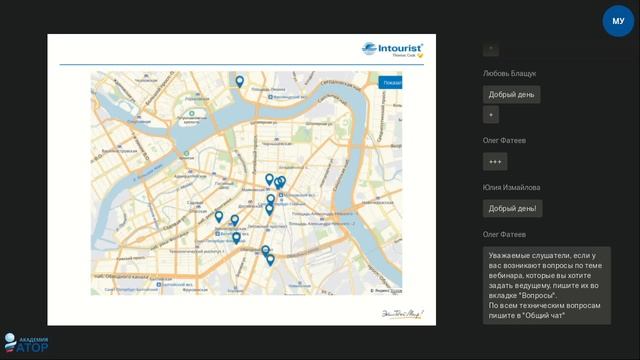640x360 pixels.
Task: Click the Yandex copyright link on map
Action: (387, 291)
